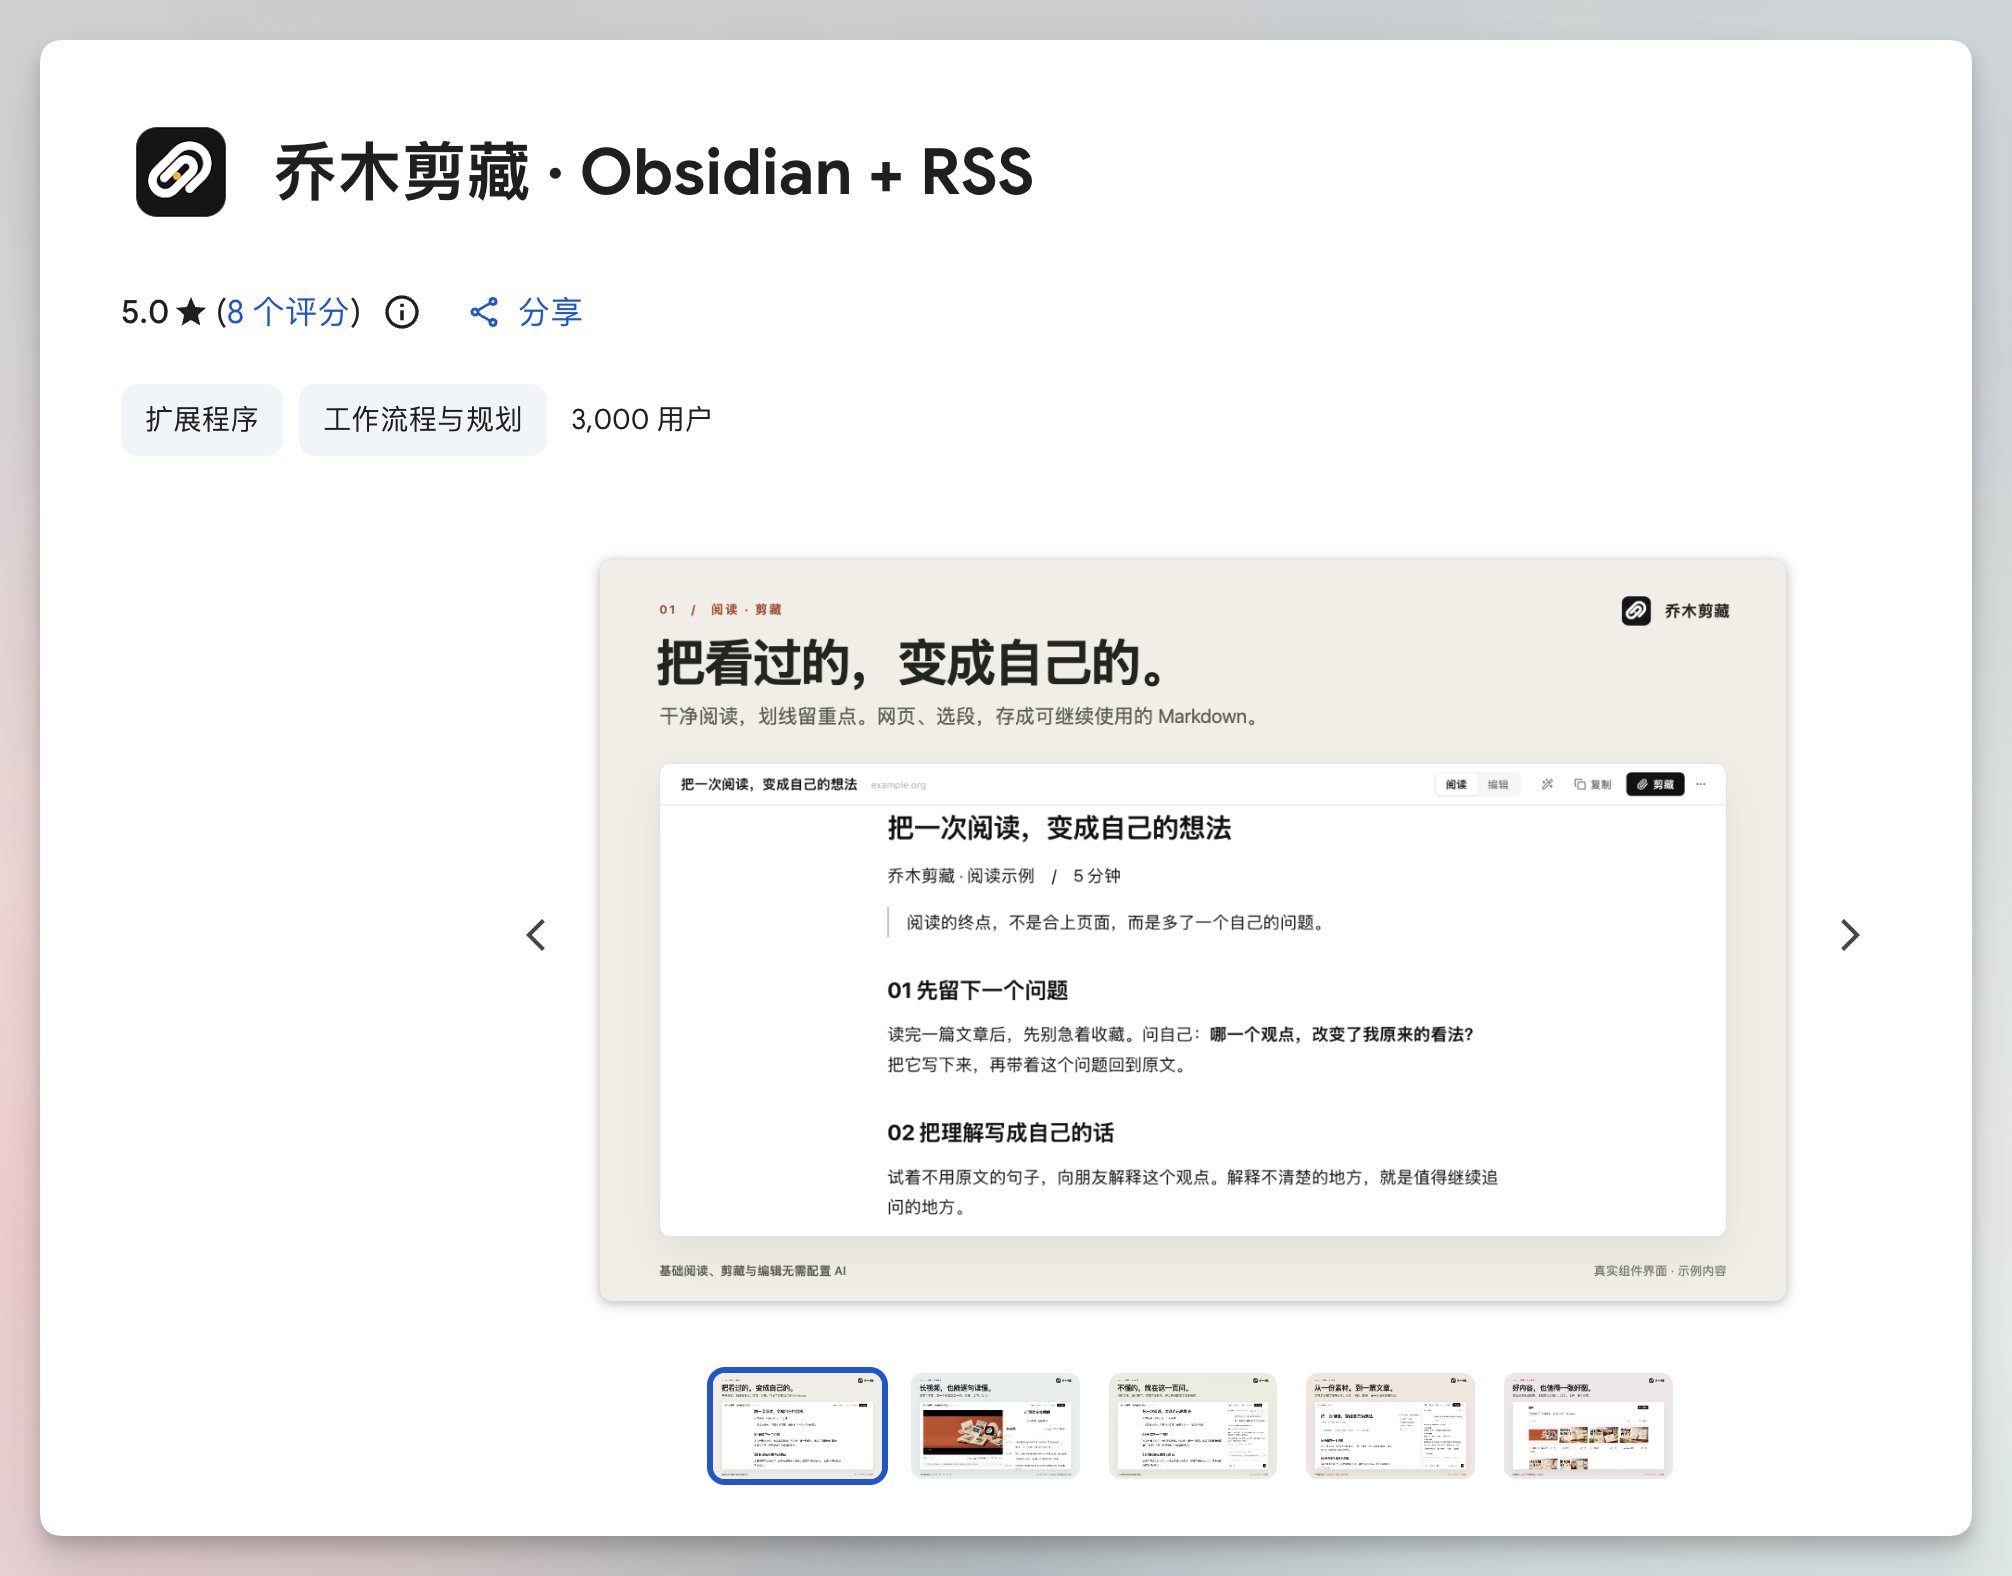This screenshot has height=1576, width=2012.
Task: Select the second thumbnail with the video preview
Action: [x=995, y=1425]
